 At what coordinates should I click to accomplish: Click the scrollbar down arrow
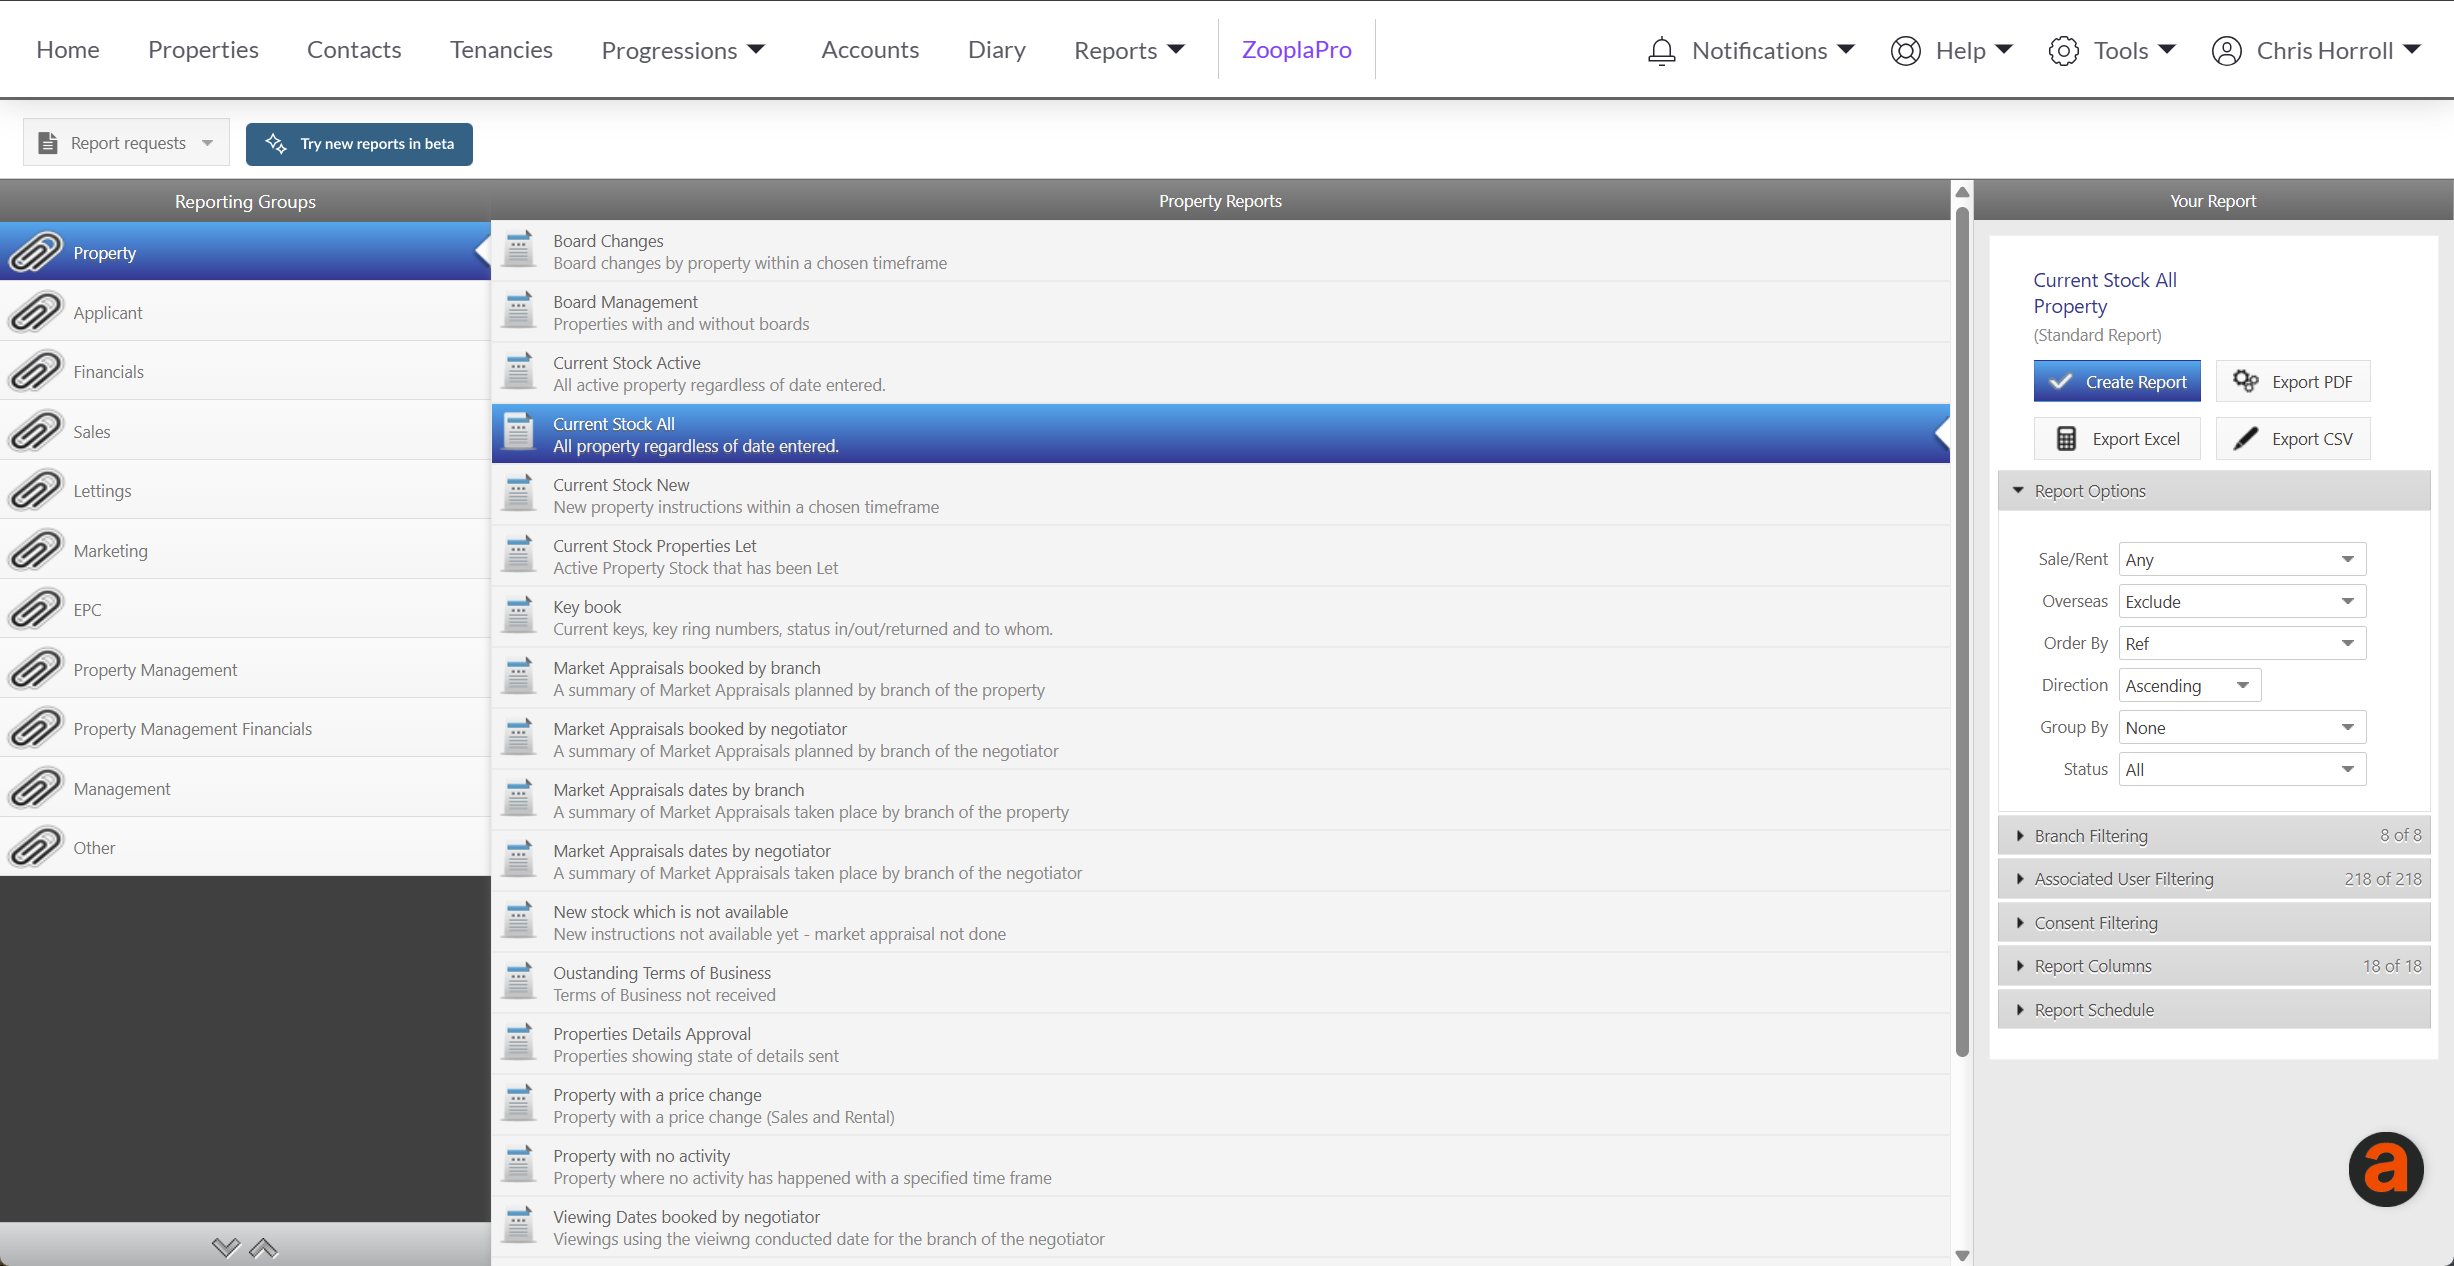pyautogui.click(x=1962, y=1255)
